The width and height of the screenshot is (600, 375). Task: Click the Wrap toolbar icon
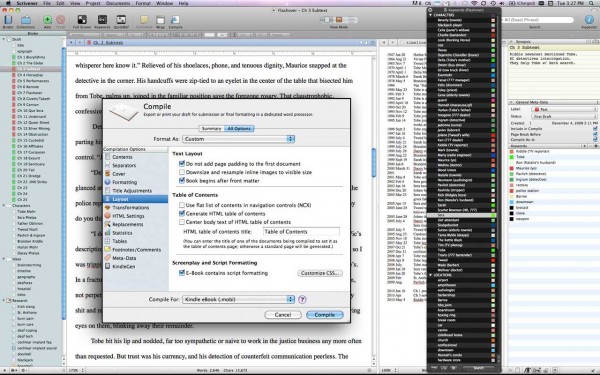pos(160,20)
